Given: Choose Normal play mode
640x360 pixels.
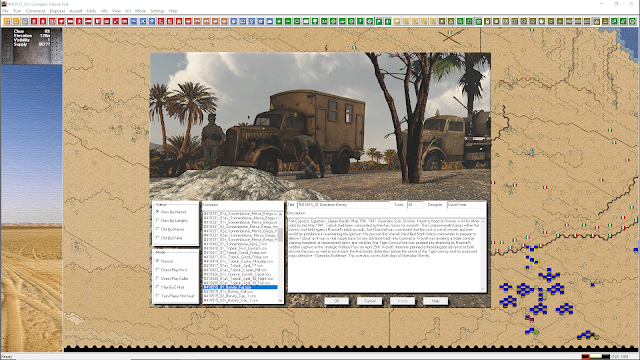Looking at the screenshot, I should click(x=158, y=261).
